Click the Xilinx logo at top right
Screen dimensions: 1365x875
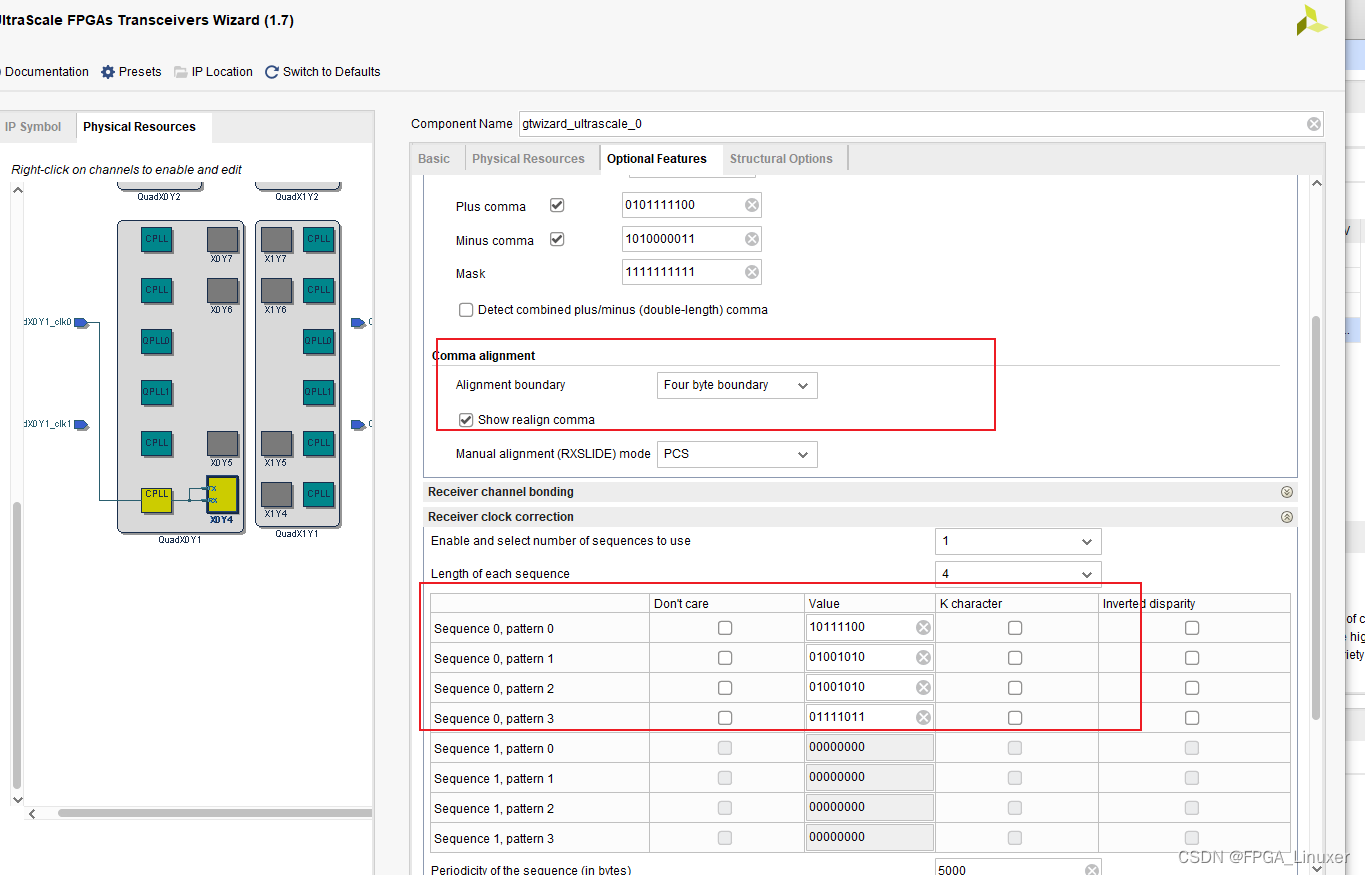point(1311,20)
